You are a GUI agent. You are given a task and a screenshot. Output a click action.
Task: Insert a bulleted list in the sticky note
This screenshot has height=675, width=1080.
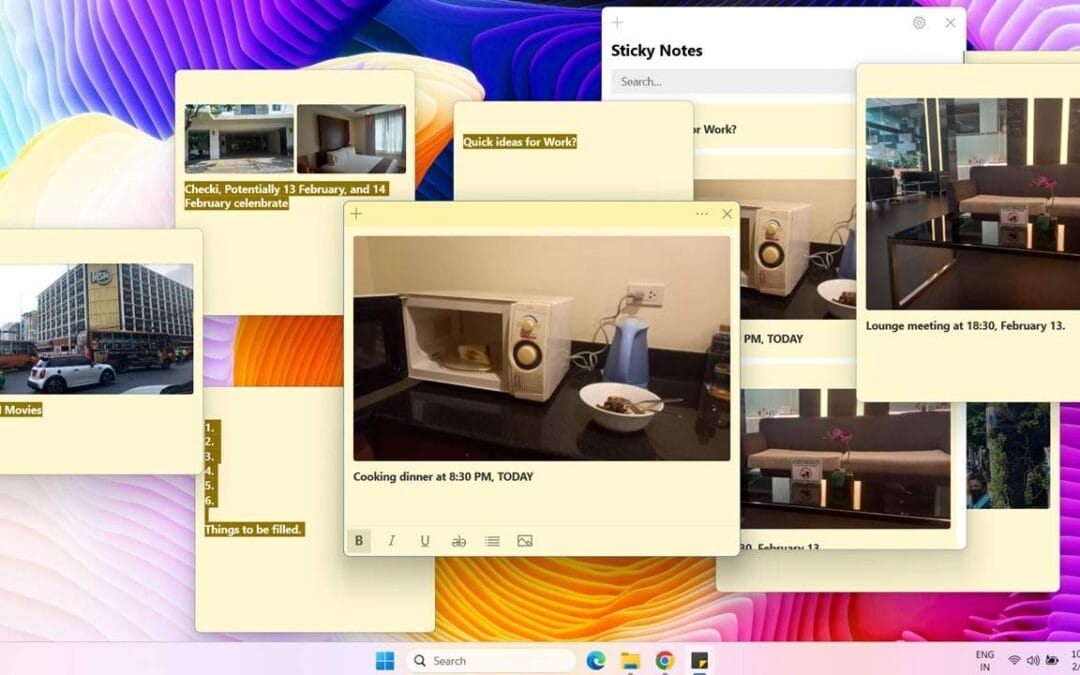491,540
